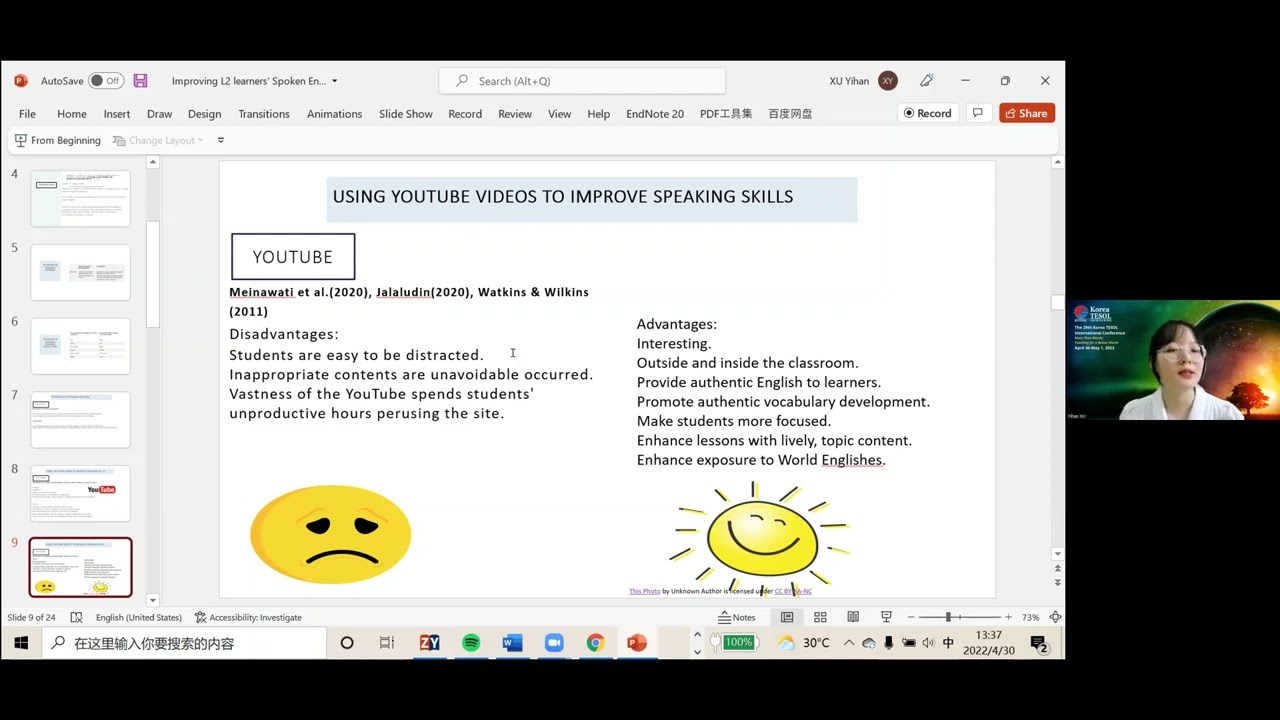Select slide 6 thumbnail
The image size is (1280, 720).
click(x=81, y=346)
